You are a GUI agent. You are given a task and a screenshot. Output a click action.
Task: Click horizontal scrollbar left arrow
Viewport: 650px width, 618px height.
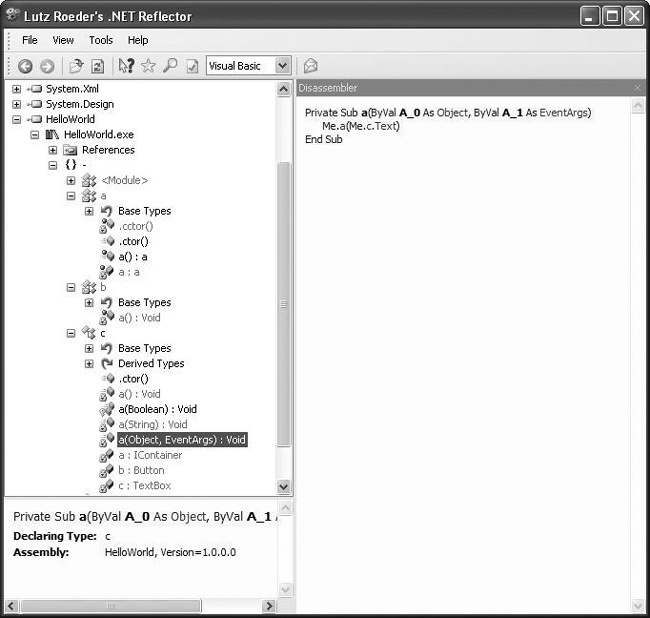(11, 606)
